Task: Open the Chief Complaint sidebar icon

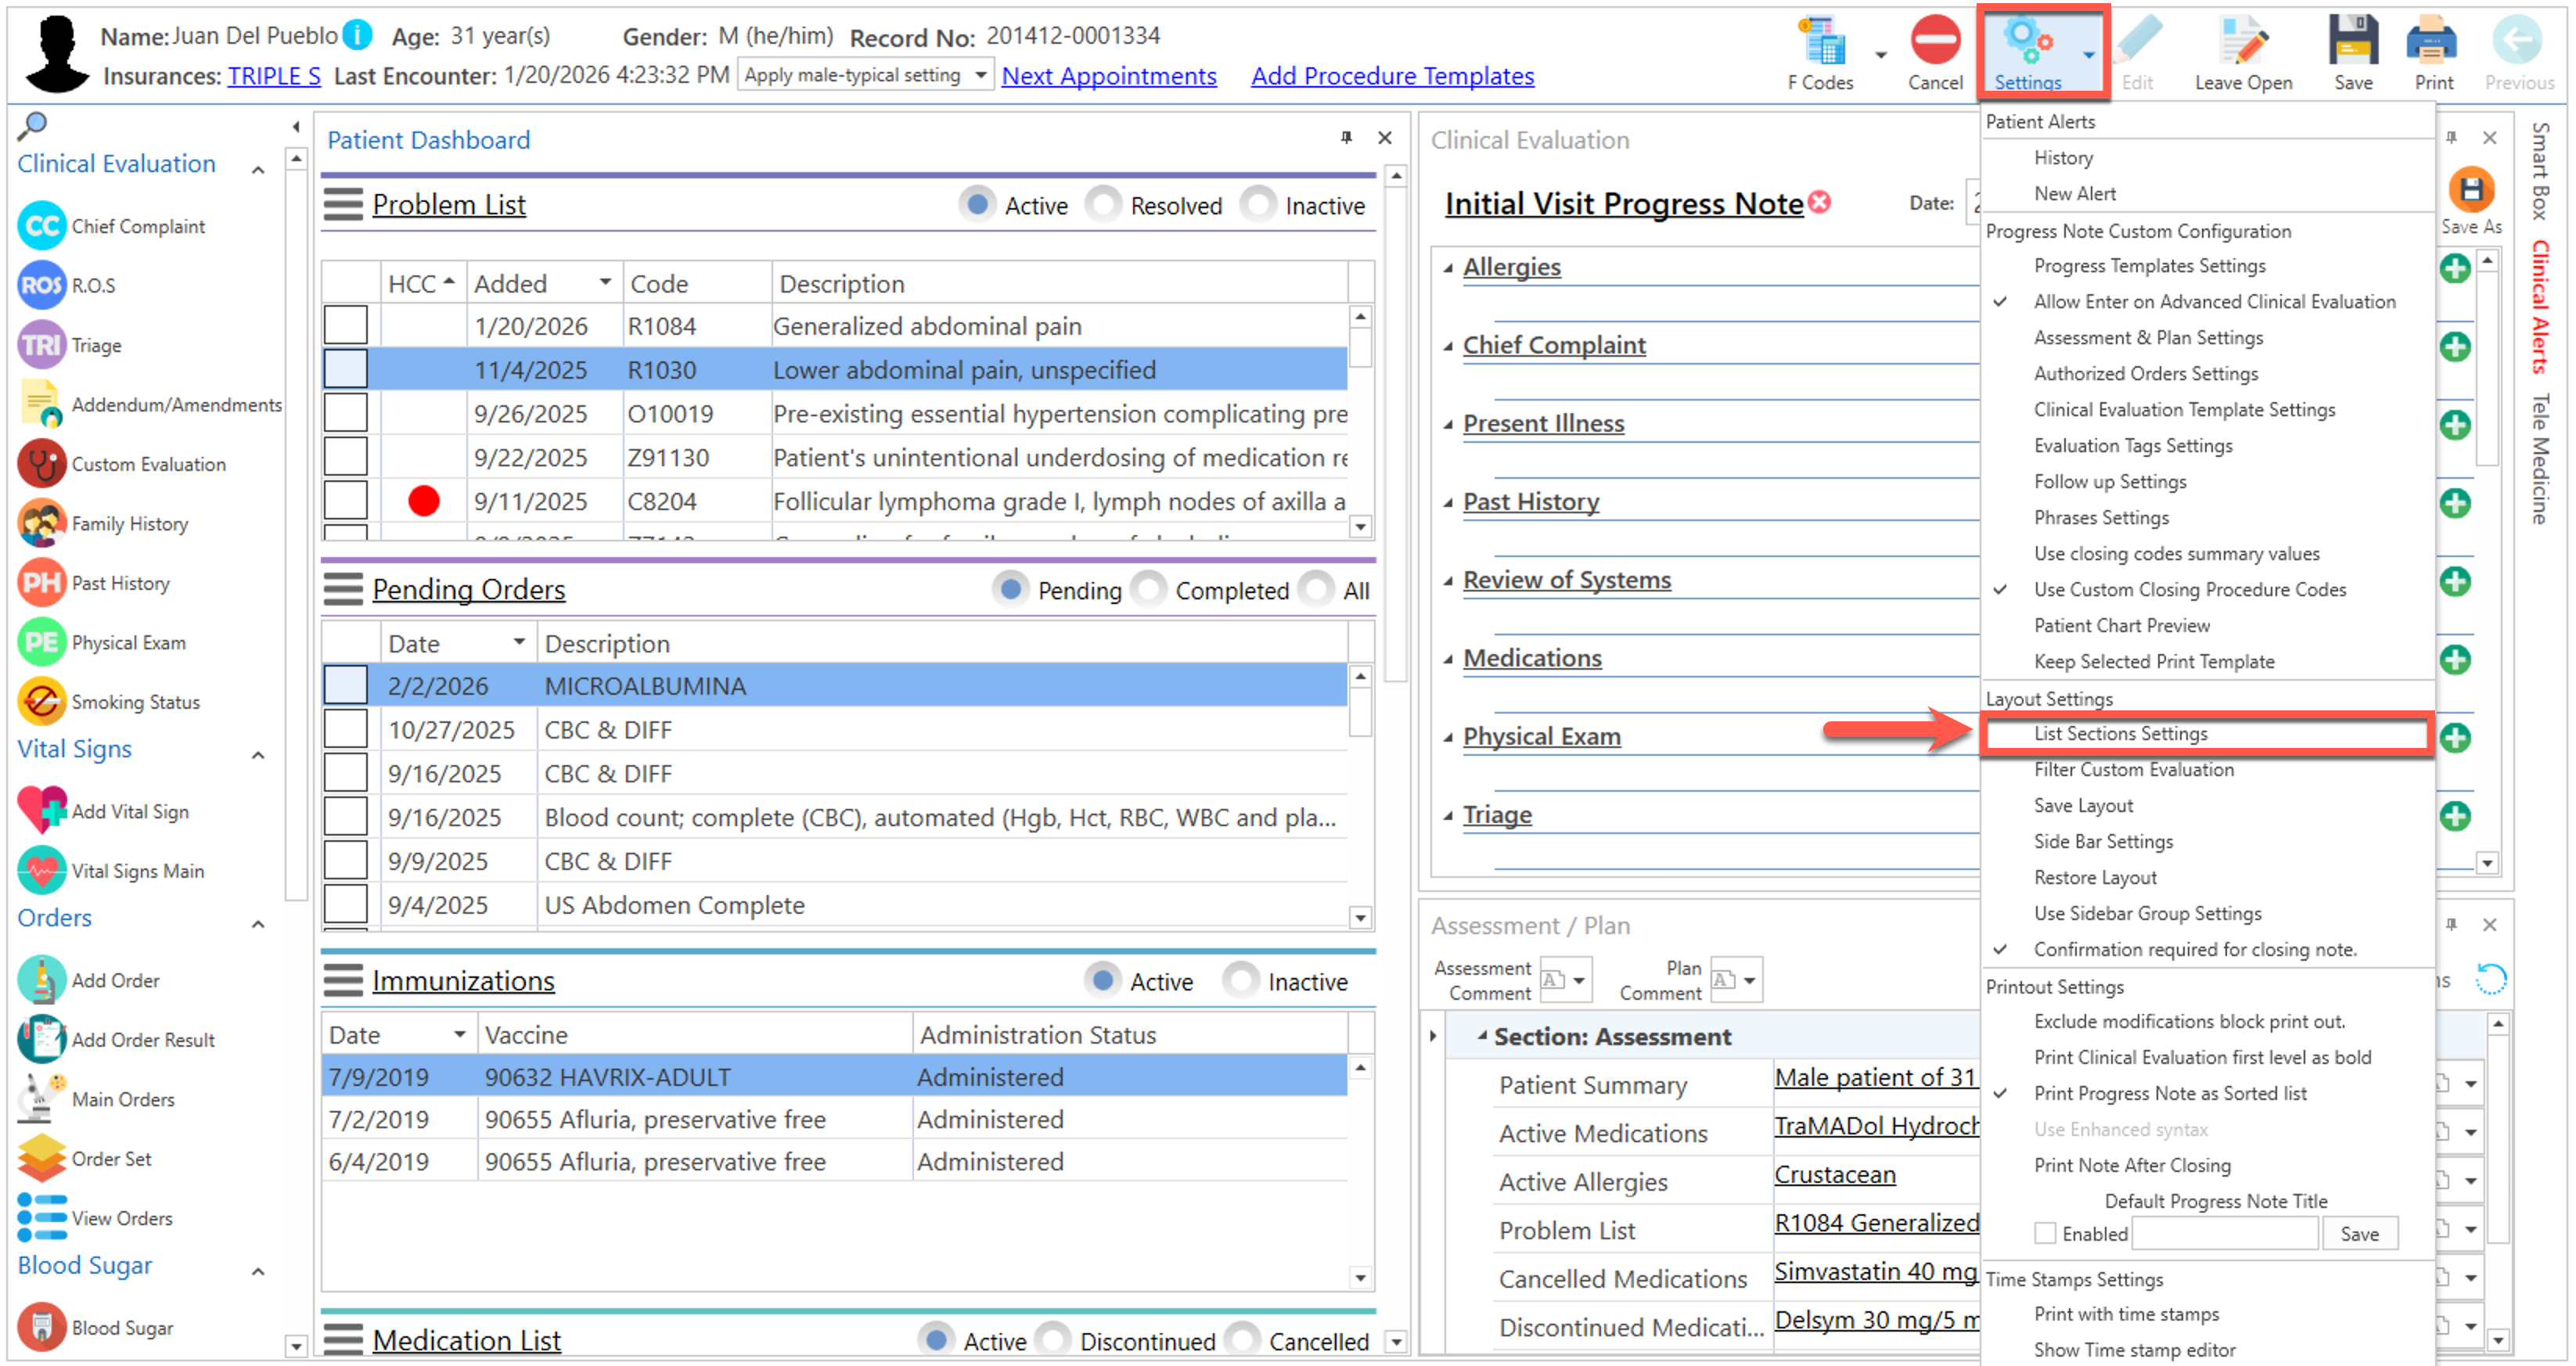Action: (x=41, y=226)
